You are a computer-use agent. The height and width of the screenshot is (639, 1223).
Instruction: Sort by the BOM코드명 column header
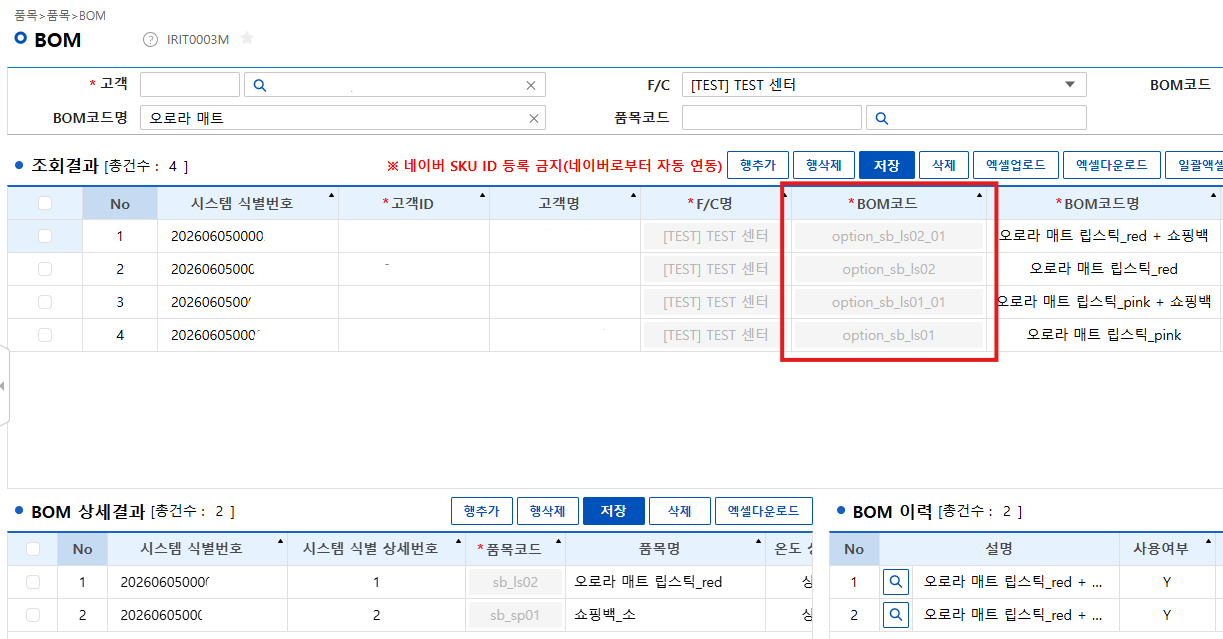pyautogui.click(x=1104, y=203)
